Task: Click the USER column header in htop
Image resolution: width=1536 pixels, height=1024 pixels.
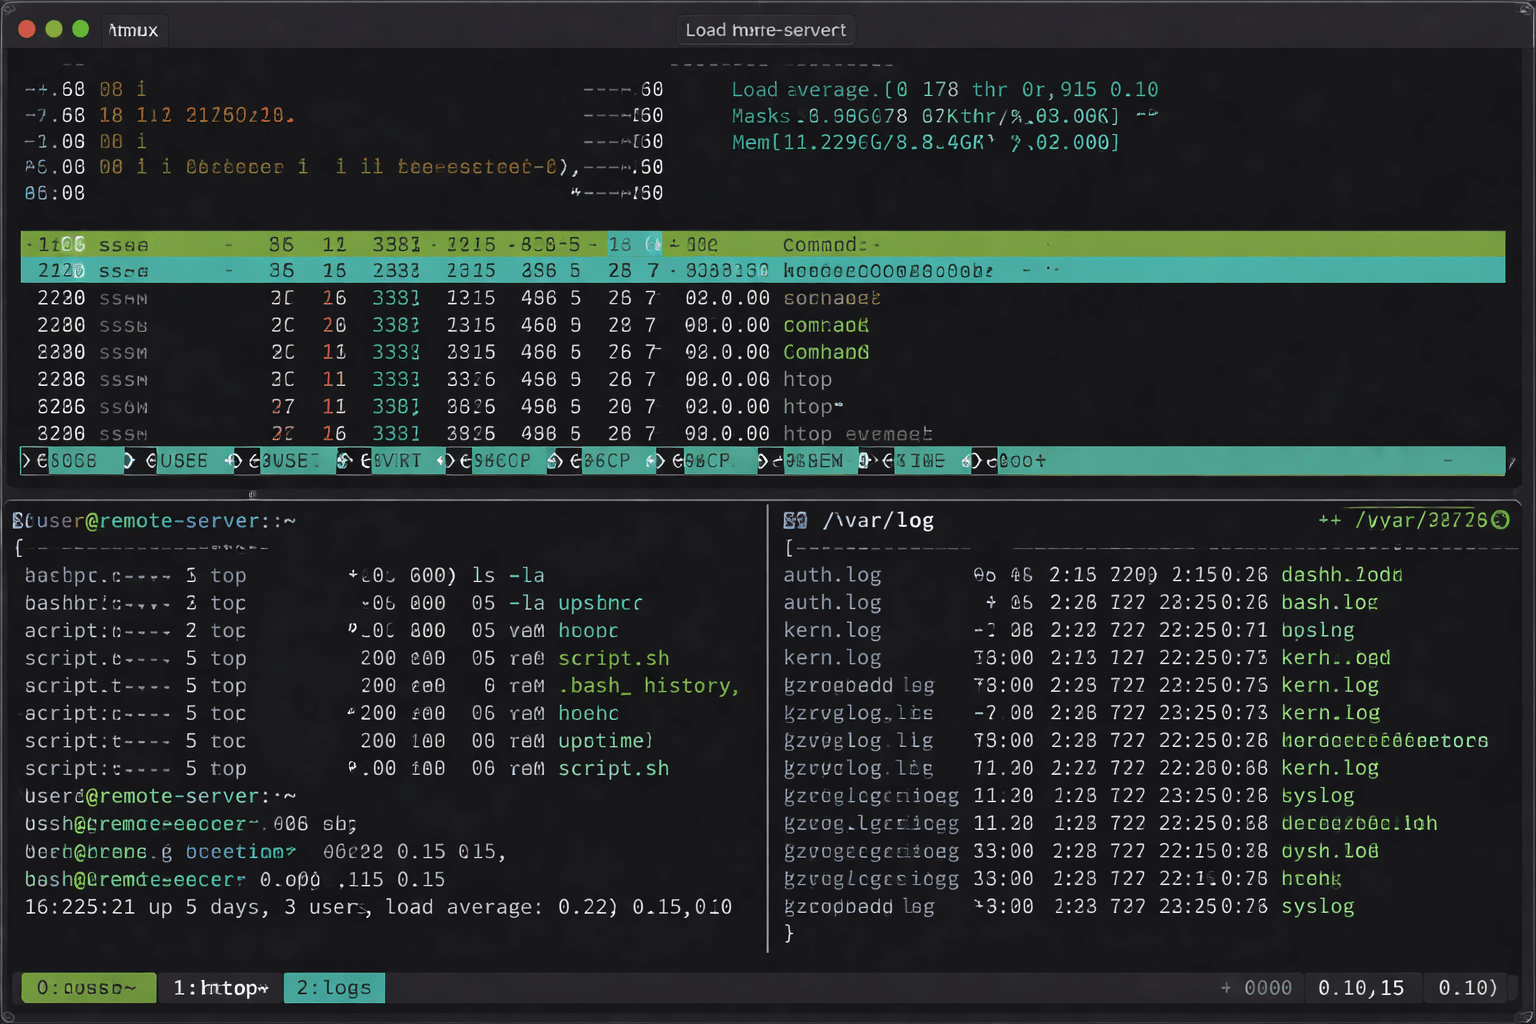Action: coord(185,460)
